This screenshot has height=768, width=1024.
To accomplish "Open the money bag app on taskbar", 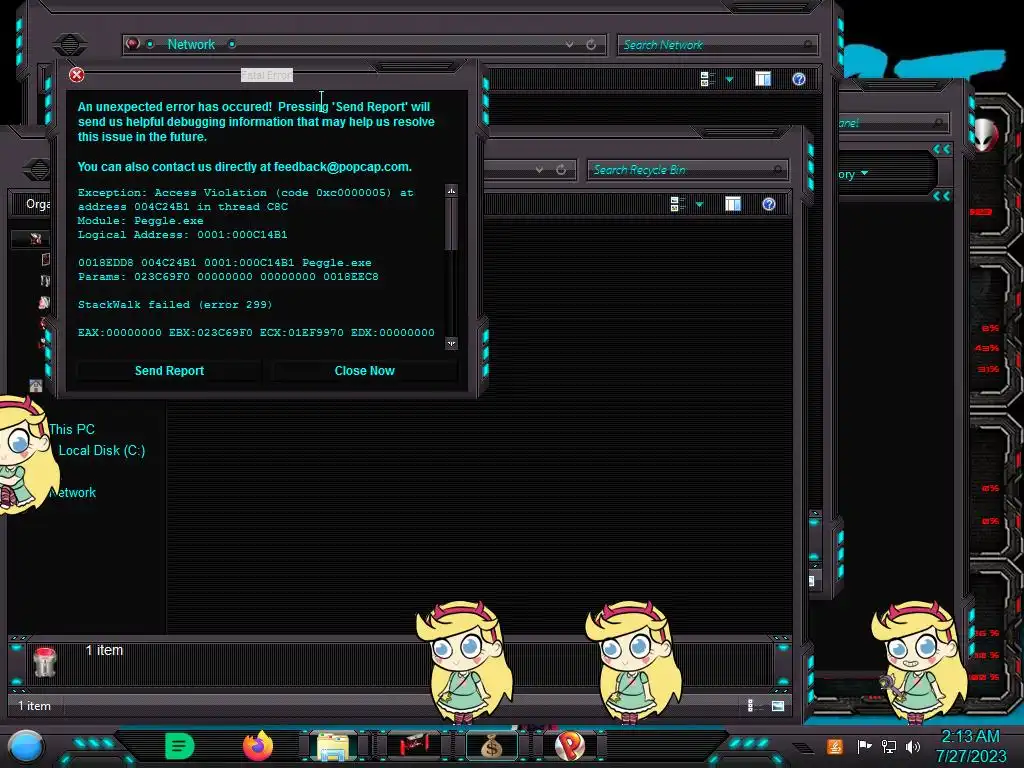I will [x=492, y=746].
